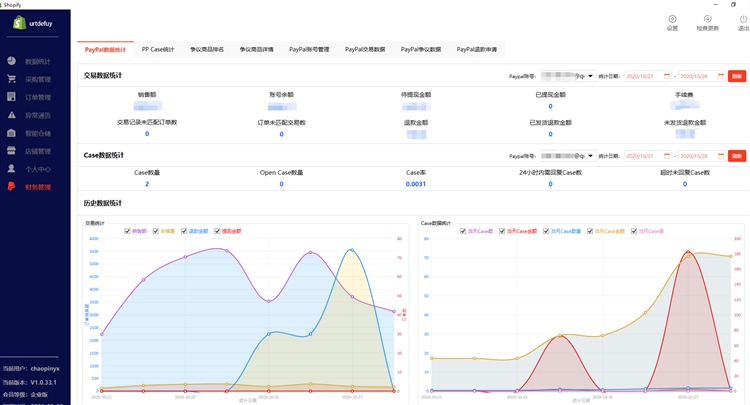The image size is (750, 405).
Task: Toggle the 退款金额 legend checkbox
Action: point(183,231)
